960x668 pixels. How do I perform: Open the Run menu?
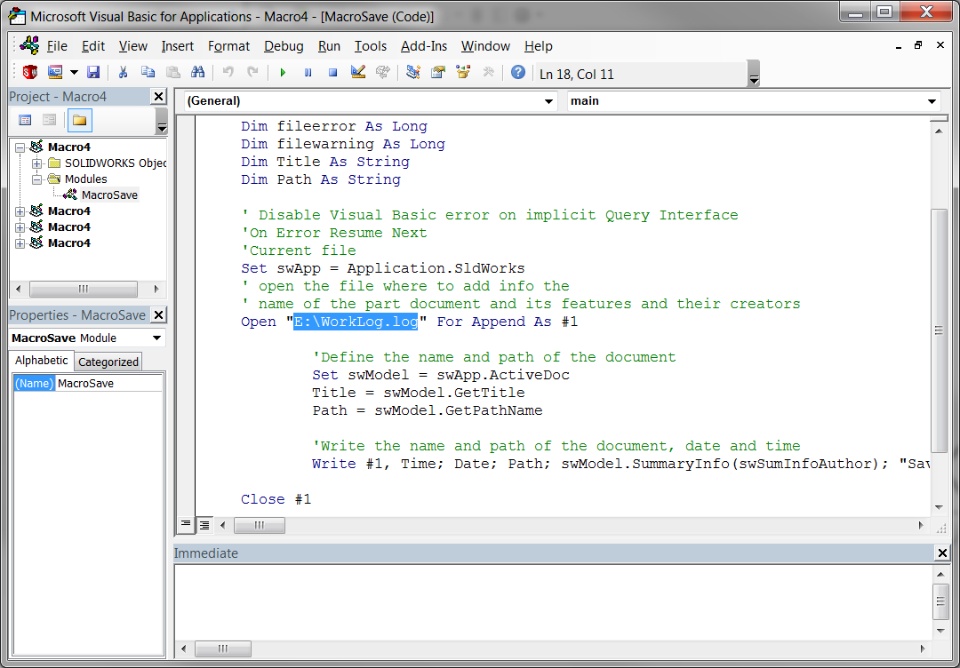[329, 46]
